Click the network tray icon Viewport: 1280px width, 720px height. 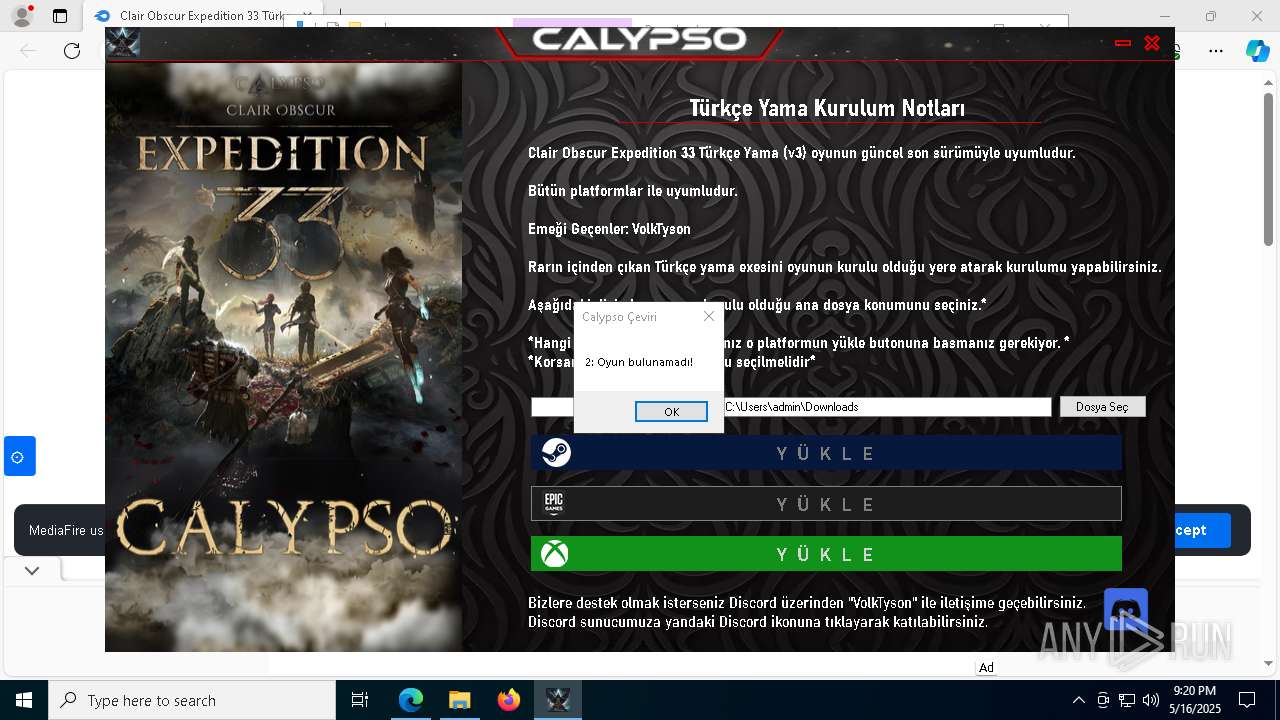pos(1127,700)
